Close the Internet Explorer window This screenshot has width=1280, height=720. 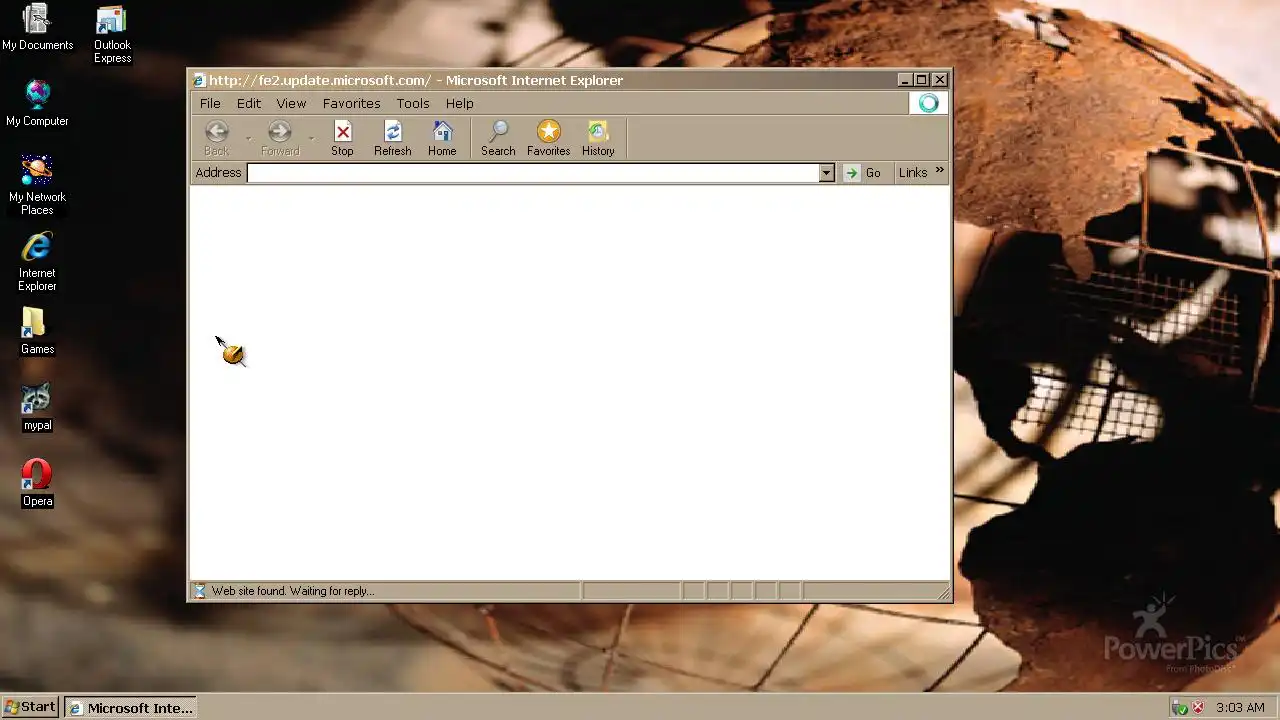click(940, 80)
